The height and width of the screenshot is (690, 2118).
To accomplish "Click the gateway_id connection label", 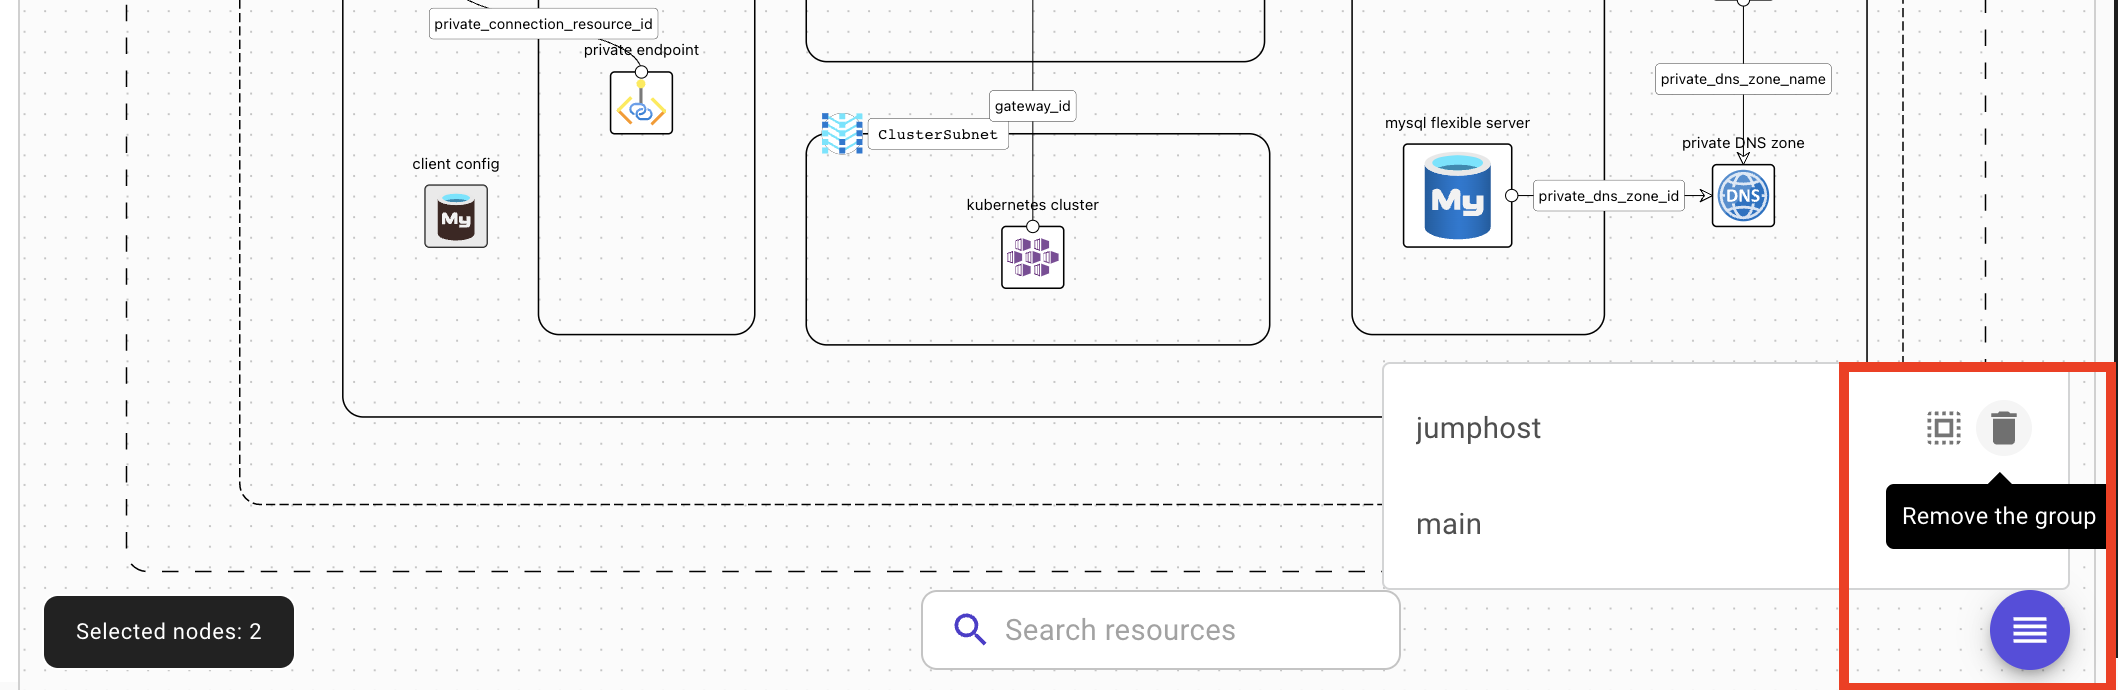I will pyautogui.click(x=1032, y=106).
